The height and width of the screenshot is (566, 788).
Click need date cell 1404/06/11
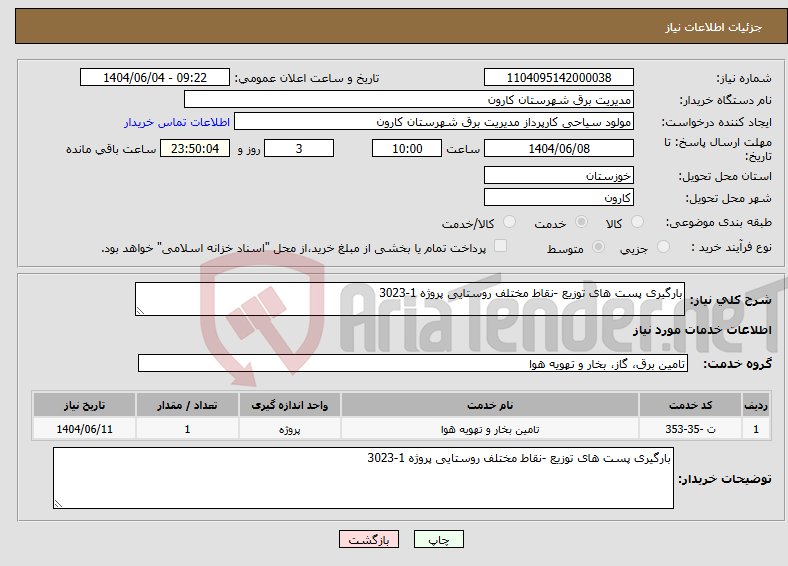click(84, 429)
